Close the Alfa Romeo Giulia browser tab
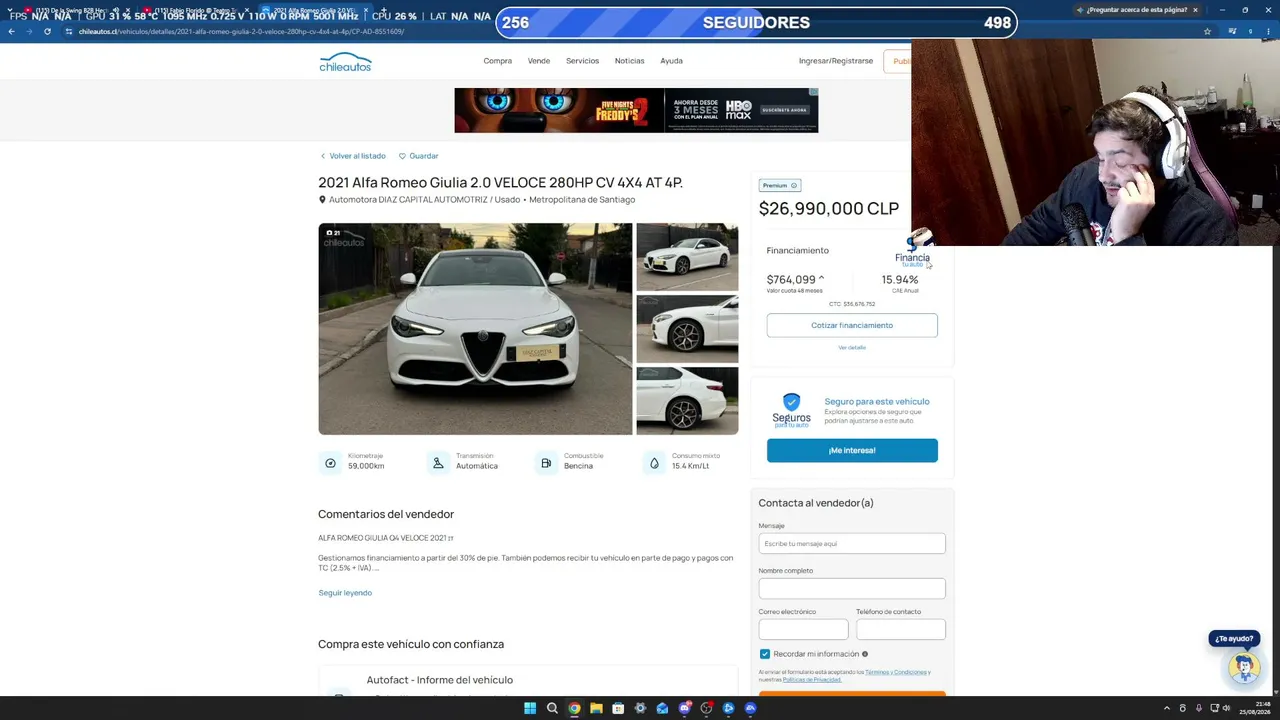Screen dimensions: 1280x720 pos(366,11)
